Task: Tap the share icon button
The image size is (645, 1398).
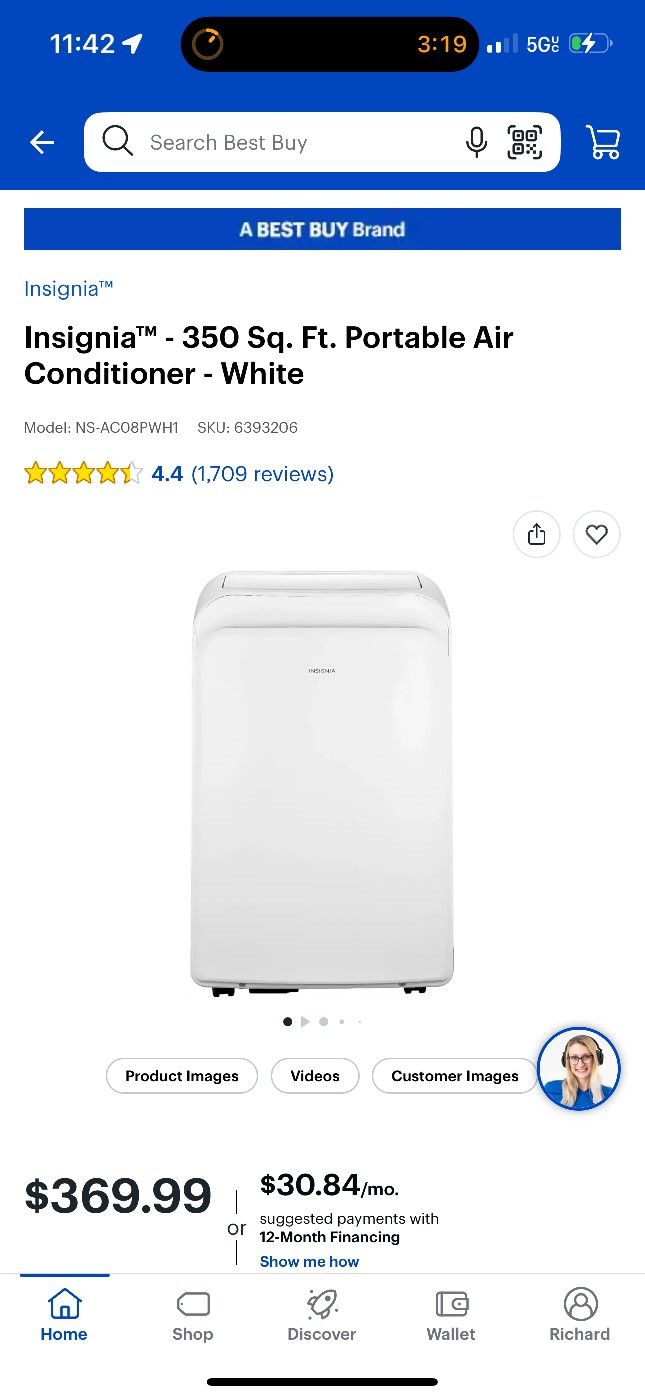Action: tap(537, 535)
